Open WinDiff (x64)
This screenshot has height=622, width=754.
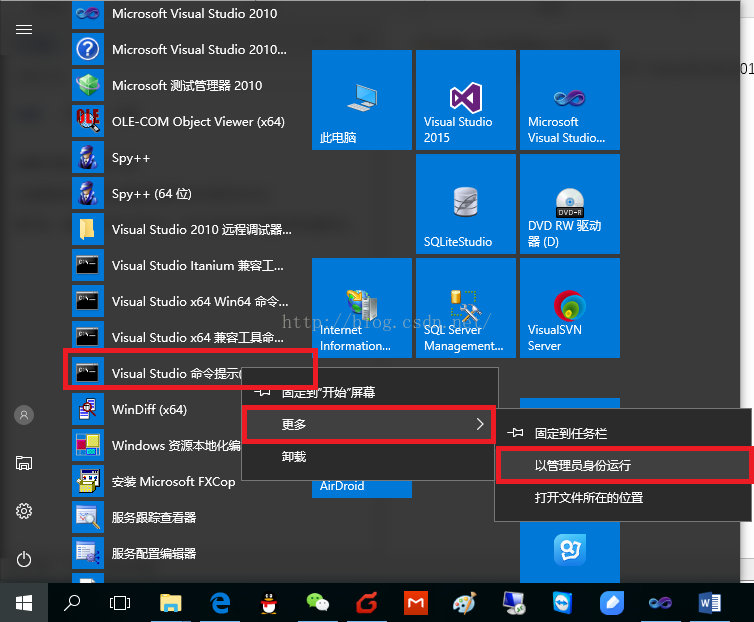click(156, 409)
